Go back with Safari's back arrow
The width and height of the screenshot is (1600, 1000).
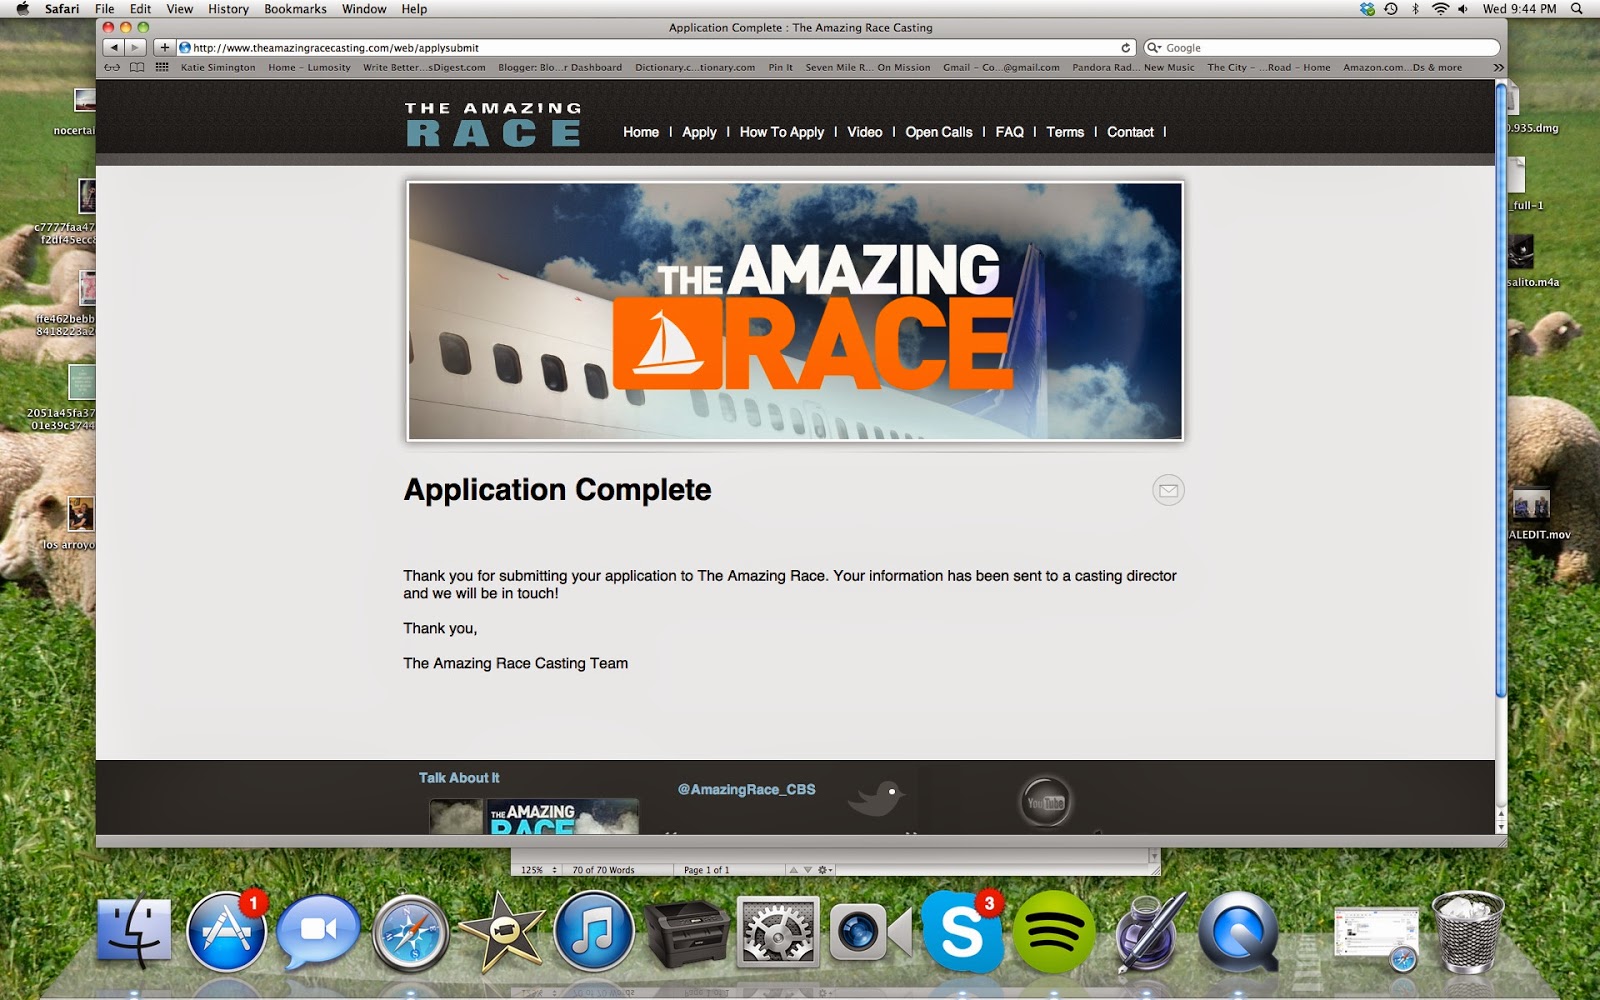[x=114, y=47]
